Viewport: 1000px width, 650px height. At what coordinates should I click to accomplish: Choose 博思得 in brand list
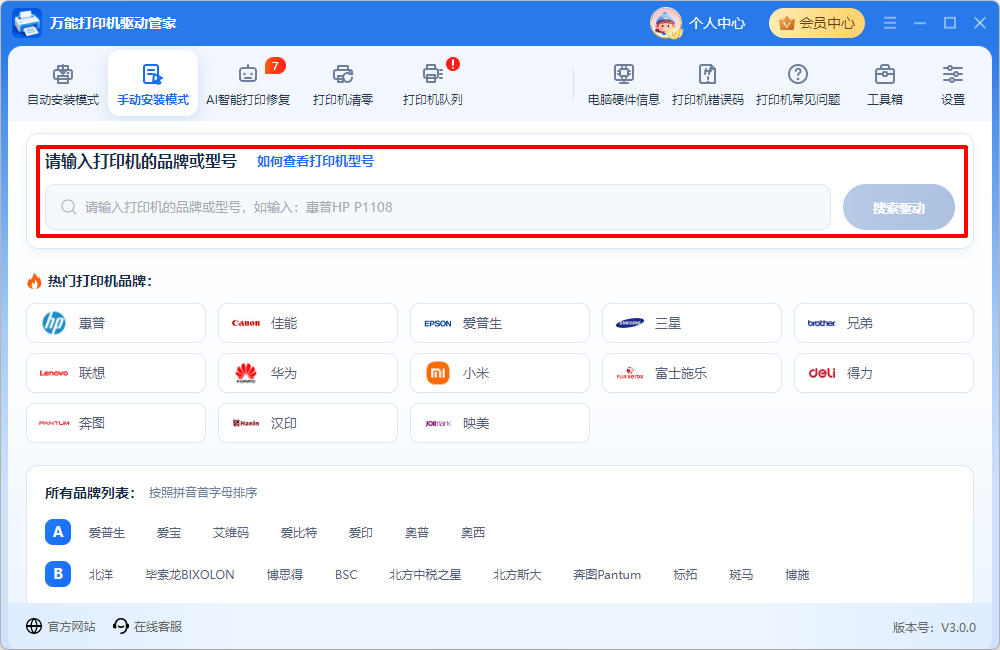click(284, 575)
